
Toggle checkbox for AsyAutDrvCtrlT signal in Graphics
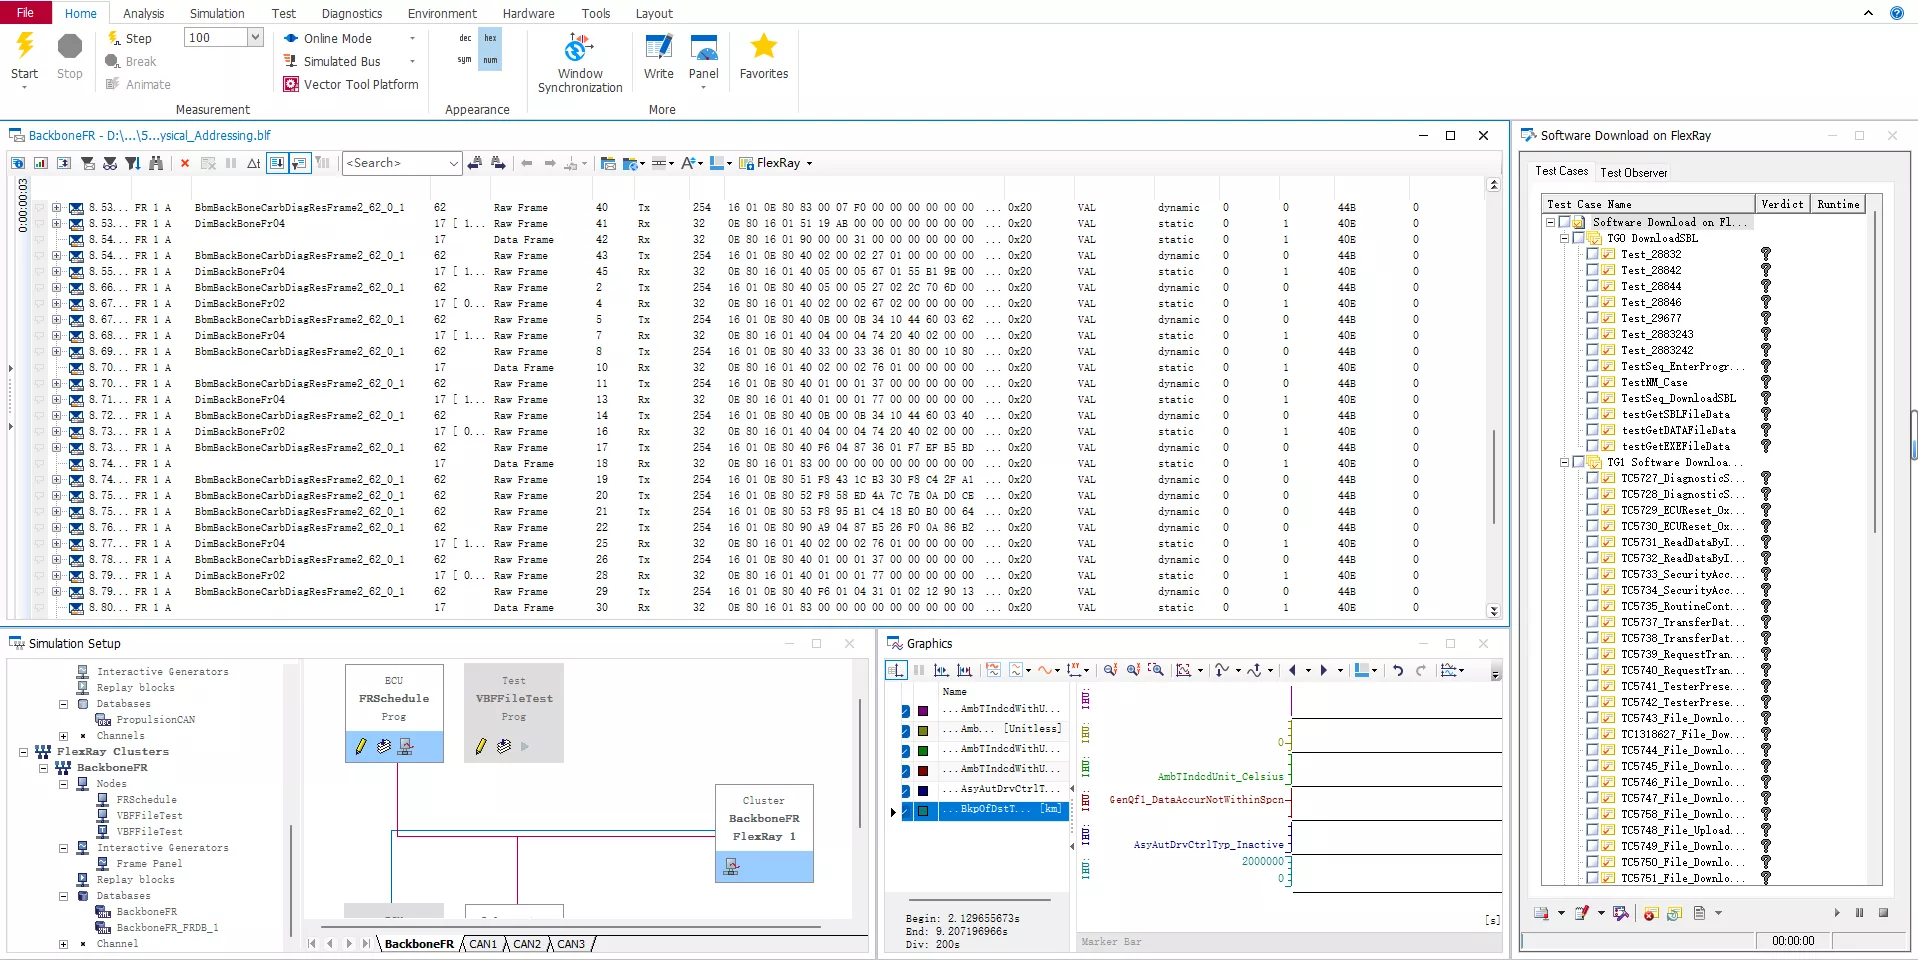pyautogui.click(x=905, y=791)
